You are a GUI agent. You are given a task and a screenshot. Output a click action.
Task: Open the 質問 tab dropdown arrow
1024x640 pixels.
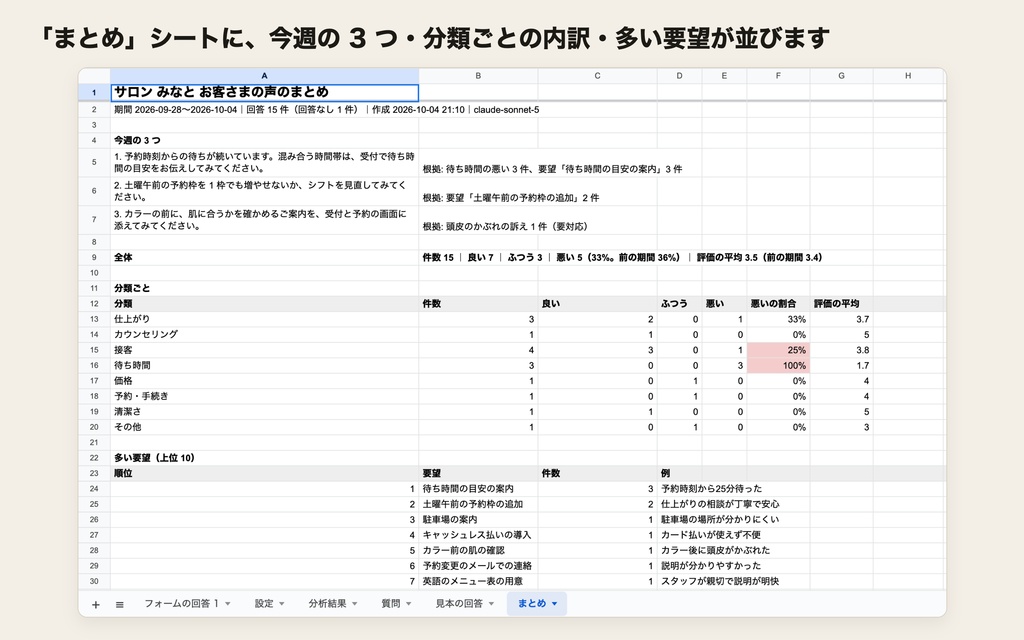pyautogui.click(x=409, y=604)
